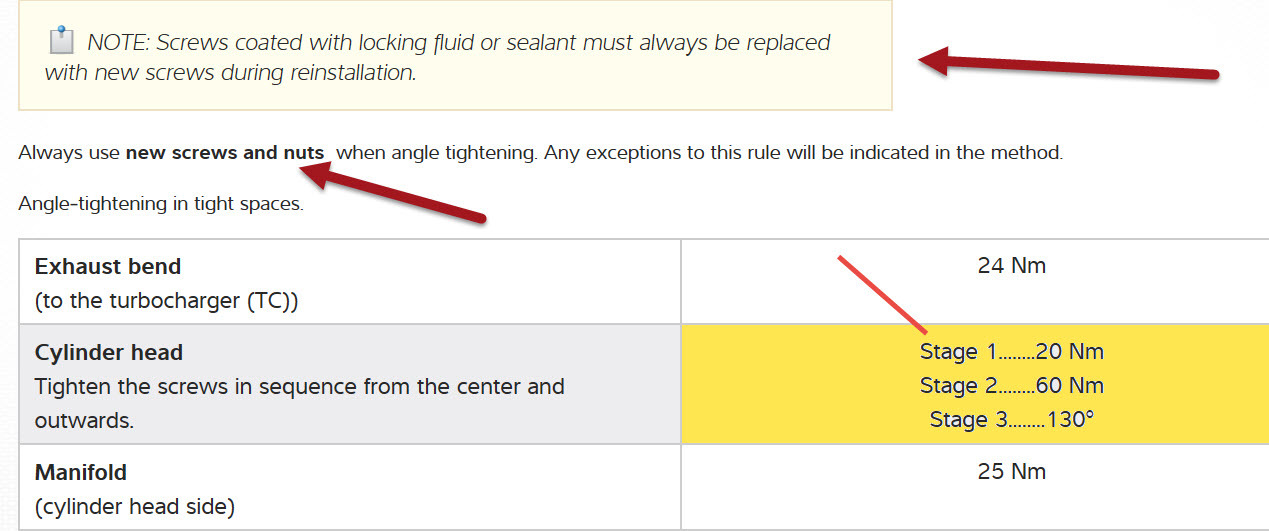
Task: Click the "Stage 1........20 Nm" line
Action: (x=1011, y=352)
